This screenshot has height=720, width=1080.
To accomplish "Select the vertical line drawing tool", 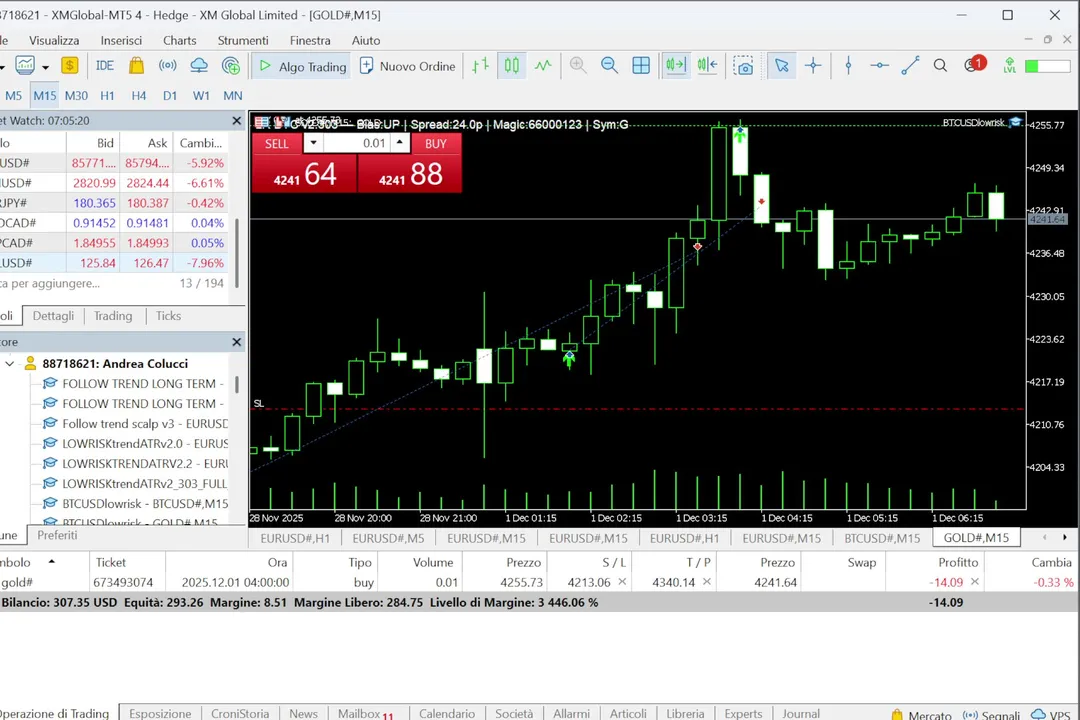I will tap(848, 65).
